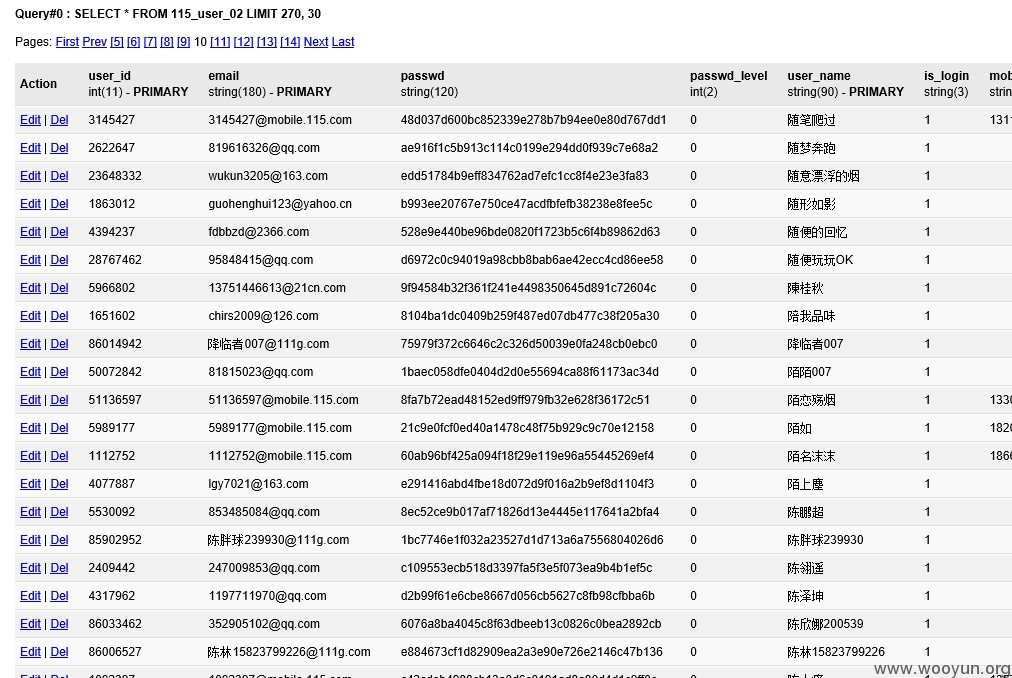Delete the row for user_id 86033462
Screen dimensions: 1012x678
59,624
